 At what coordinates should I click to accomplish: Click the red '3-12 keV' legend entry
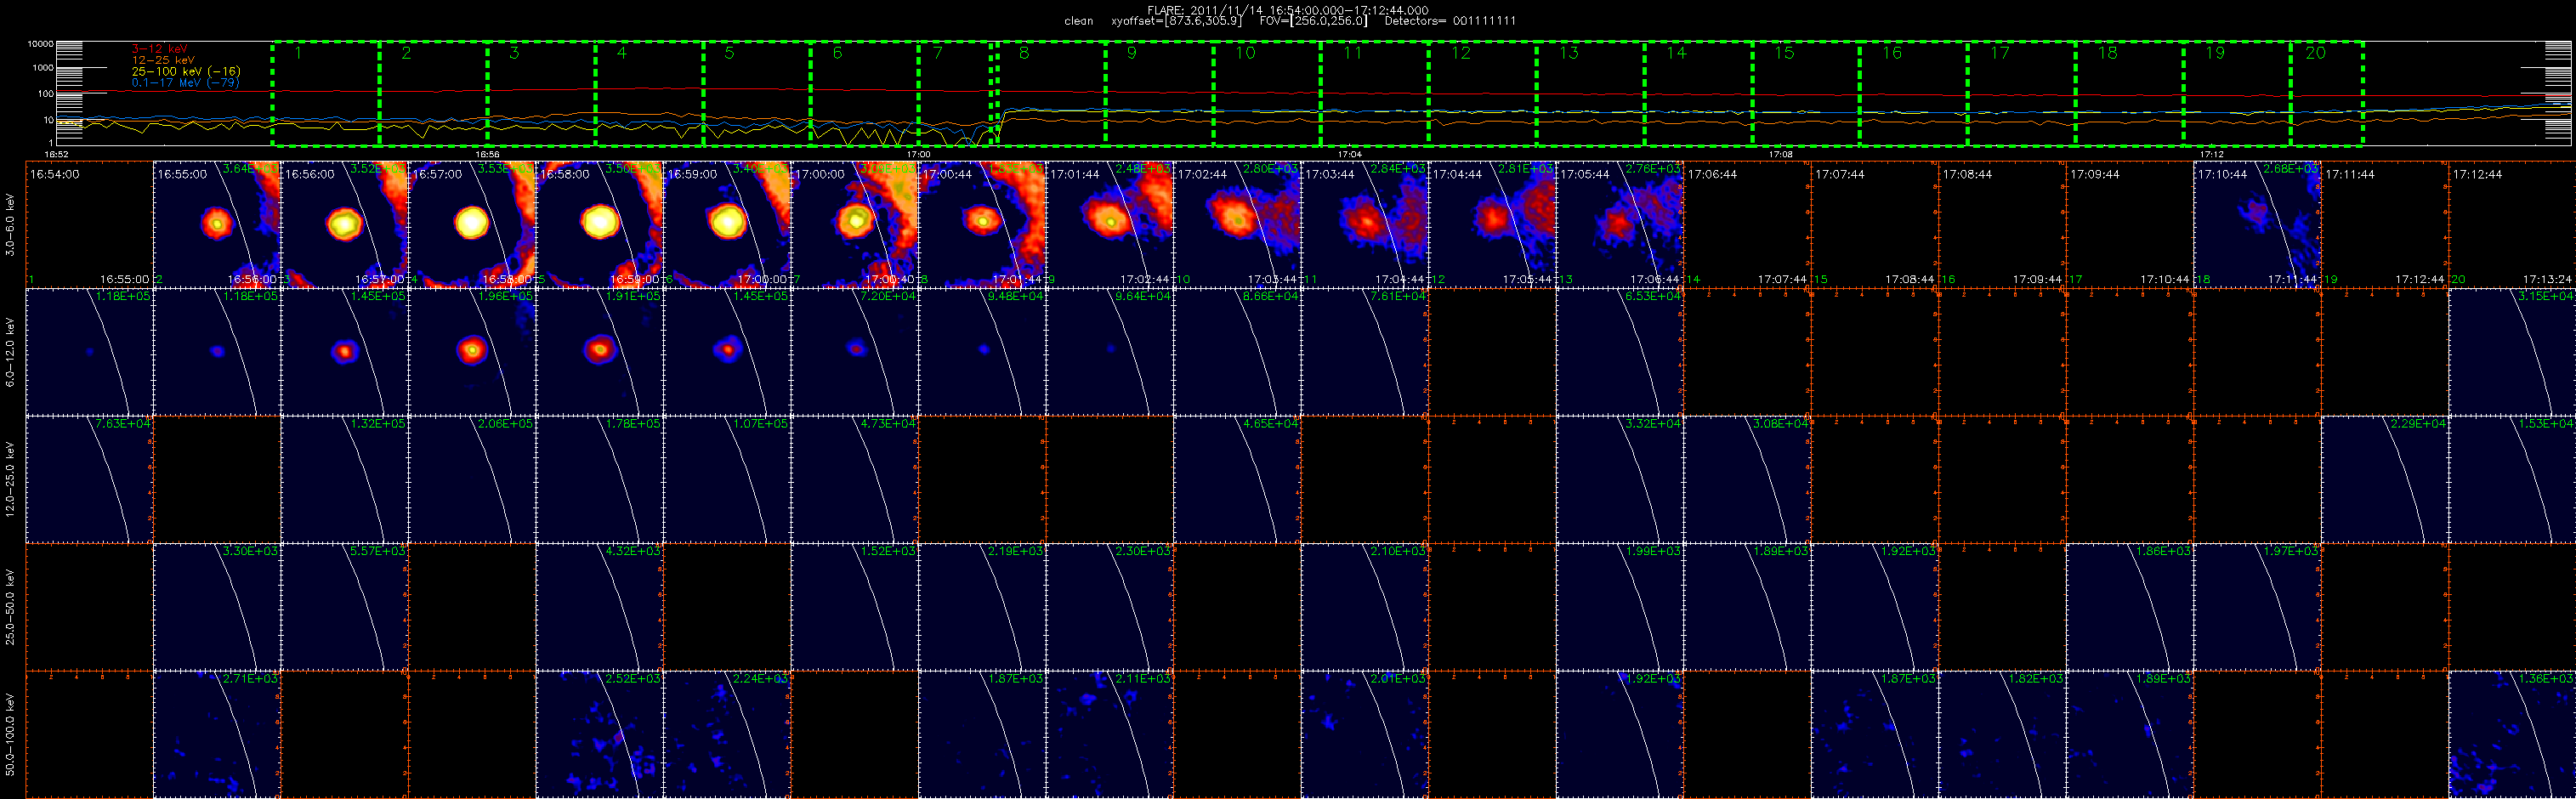click(159, 49)
